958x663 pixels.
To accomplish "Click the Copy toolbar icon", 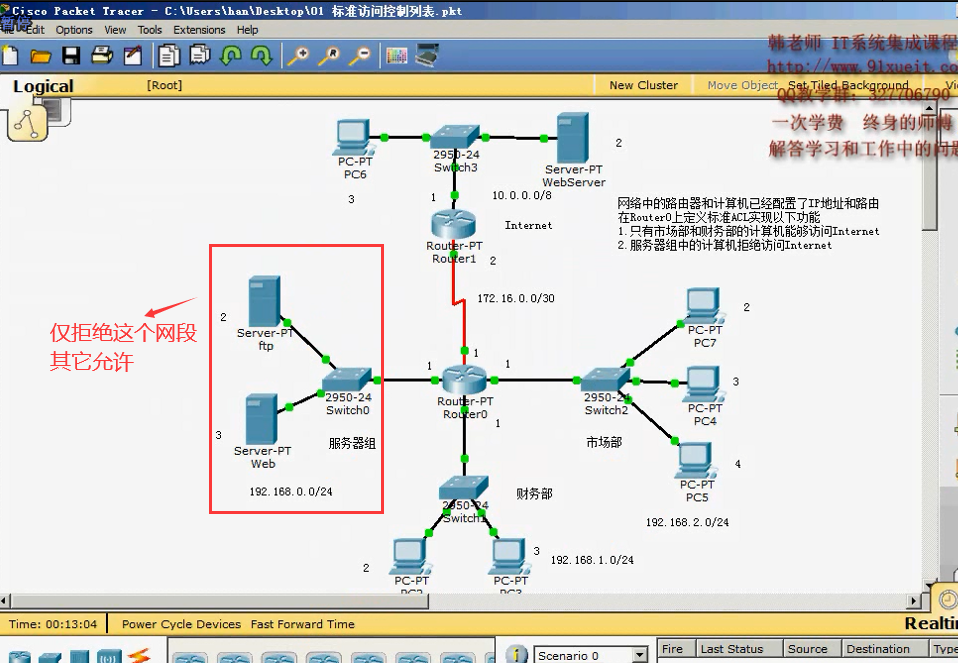I will 169,56.
